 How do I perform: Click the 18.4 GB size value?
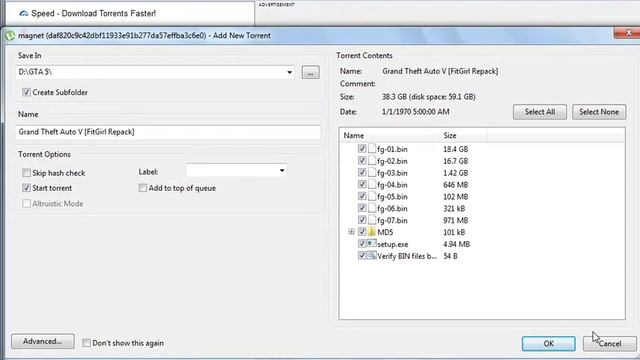pos(456,149)
